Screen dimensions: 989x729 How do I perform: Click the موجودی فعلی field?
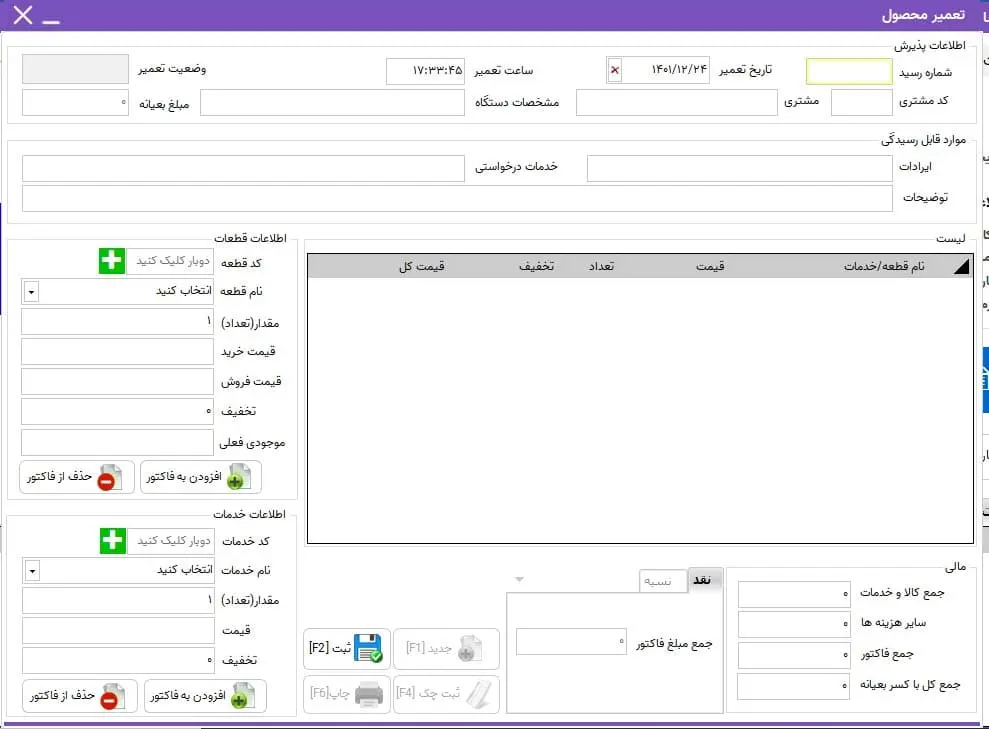[x=117, y=443]
